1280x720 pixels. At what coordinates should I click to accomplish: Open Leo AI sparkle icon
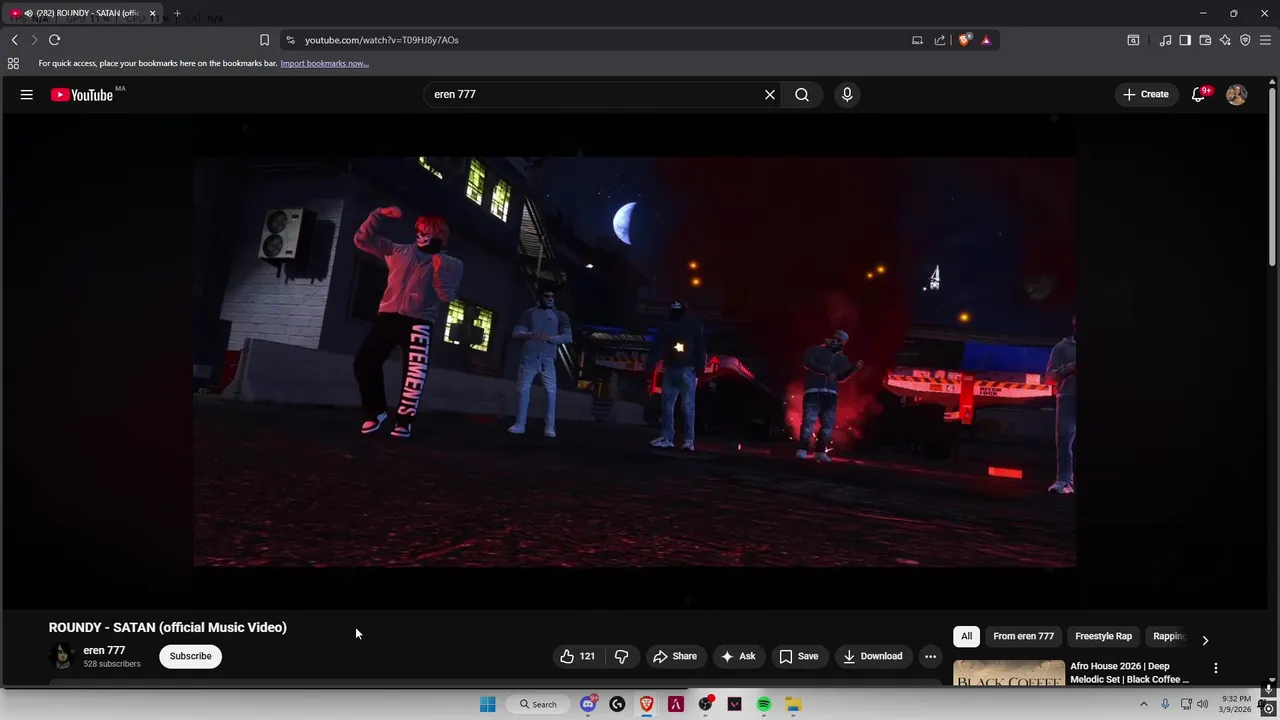pyautogui.click(x=1225, y=40)
